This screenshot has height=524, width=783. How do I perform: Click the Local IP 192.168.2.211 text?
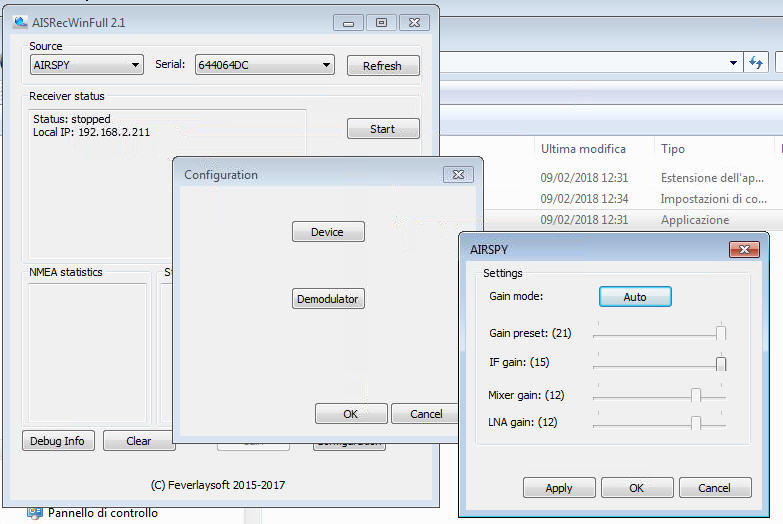(x=91, y=132)
